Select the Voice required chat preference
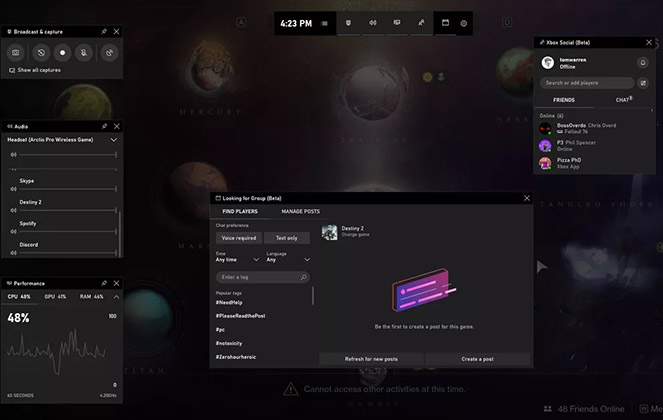Viewport: 663px width, 420px height. [238, 238]
